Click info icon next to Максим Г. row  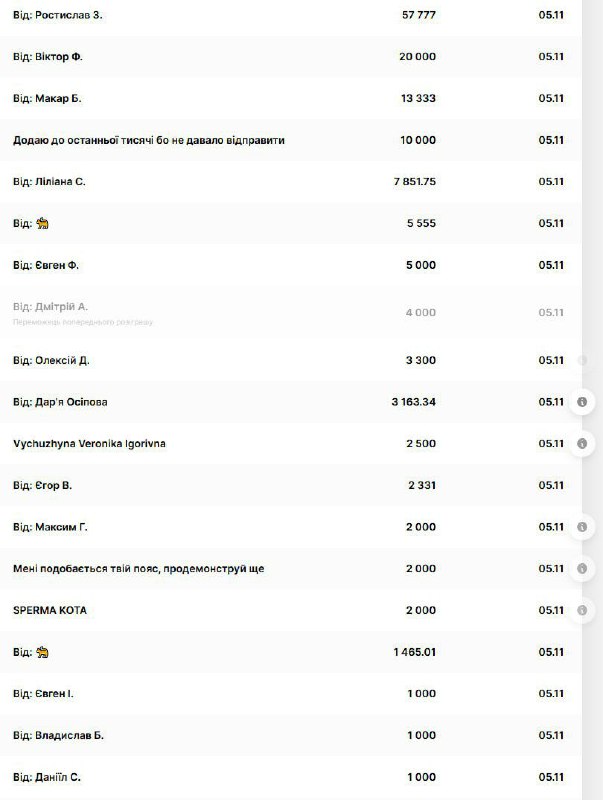582,527
